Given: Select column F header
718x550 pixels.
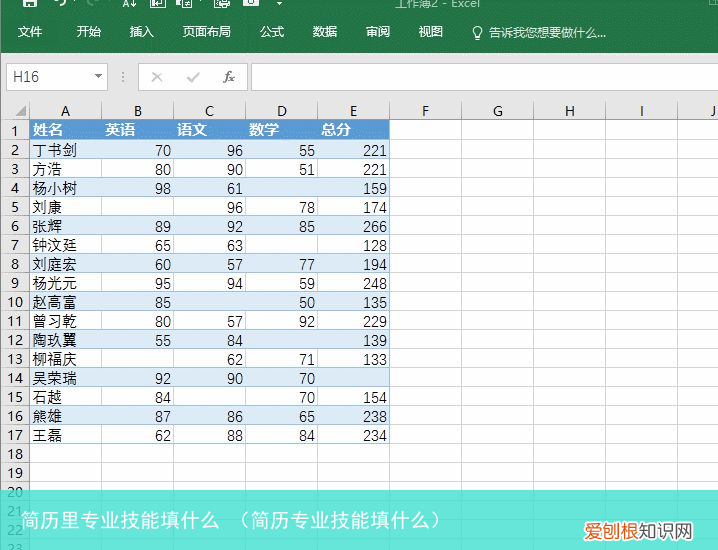Looking at the screenshot, I should (425, 111).
